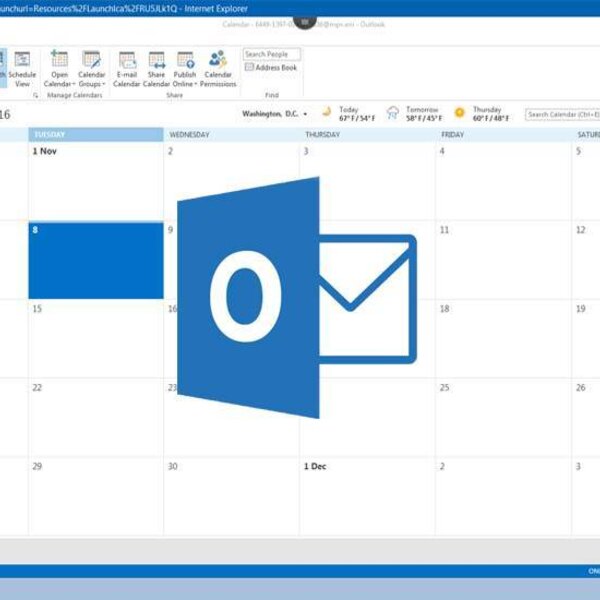
Task: Select day 2 under Wednesday
Action: point(231,181)
